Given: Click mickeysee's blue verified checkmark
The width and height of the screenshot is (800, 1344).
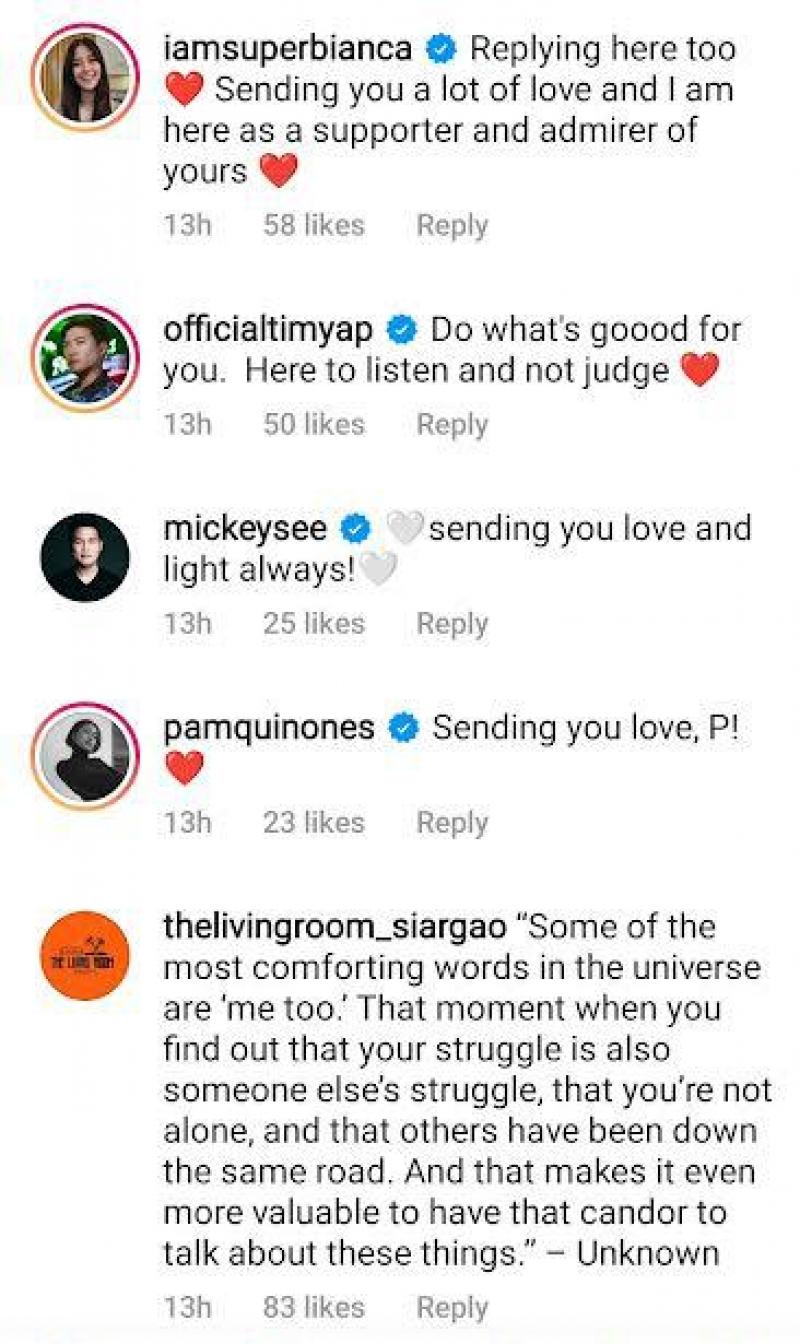Looking at the screenshot, I should pos(357,528).
